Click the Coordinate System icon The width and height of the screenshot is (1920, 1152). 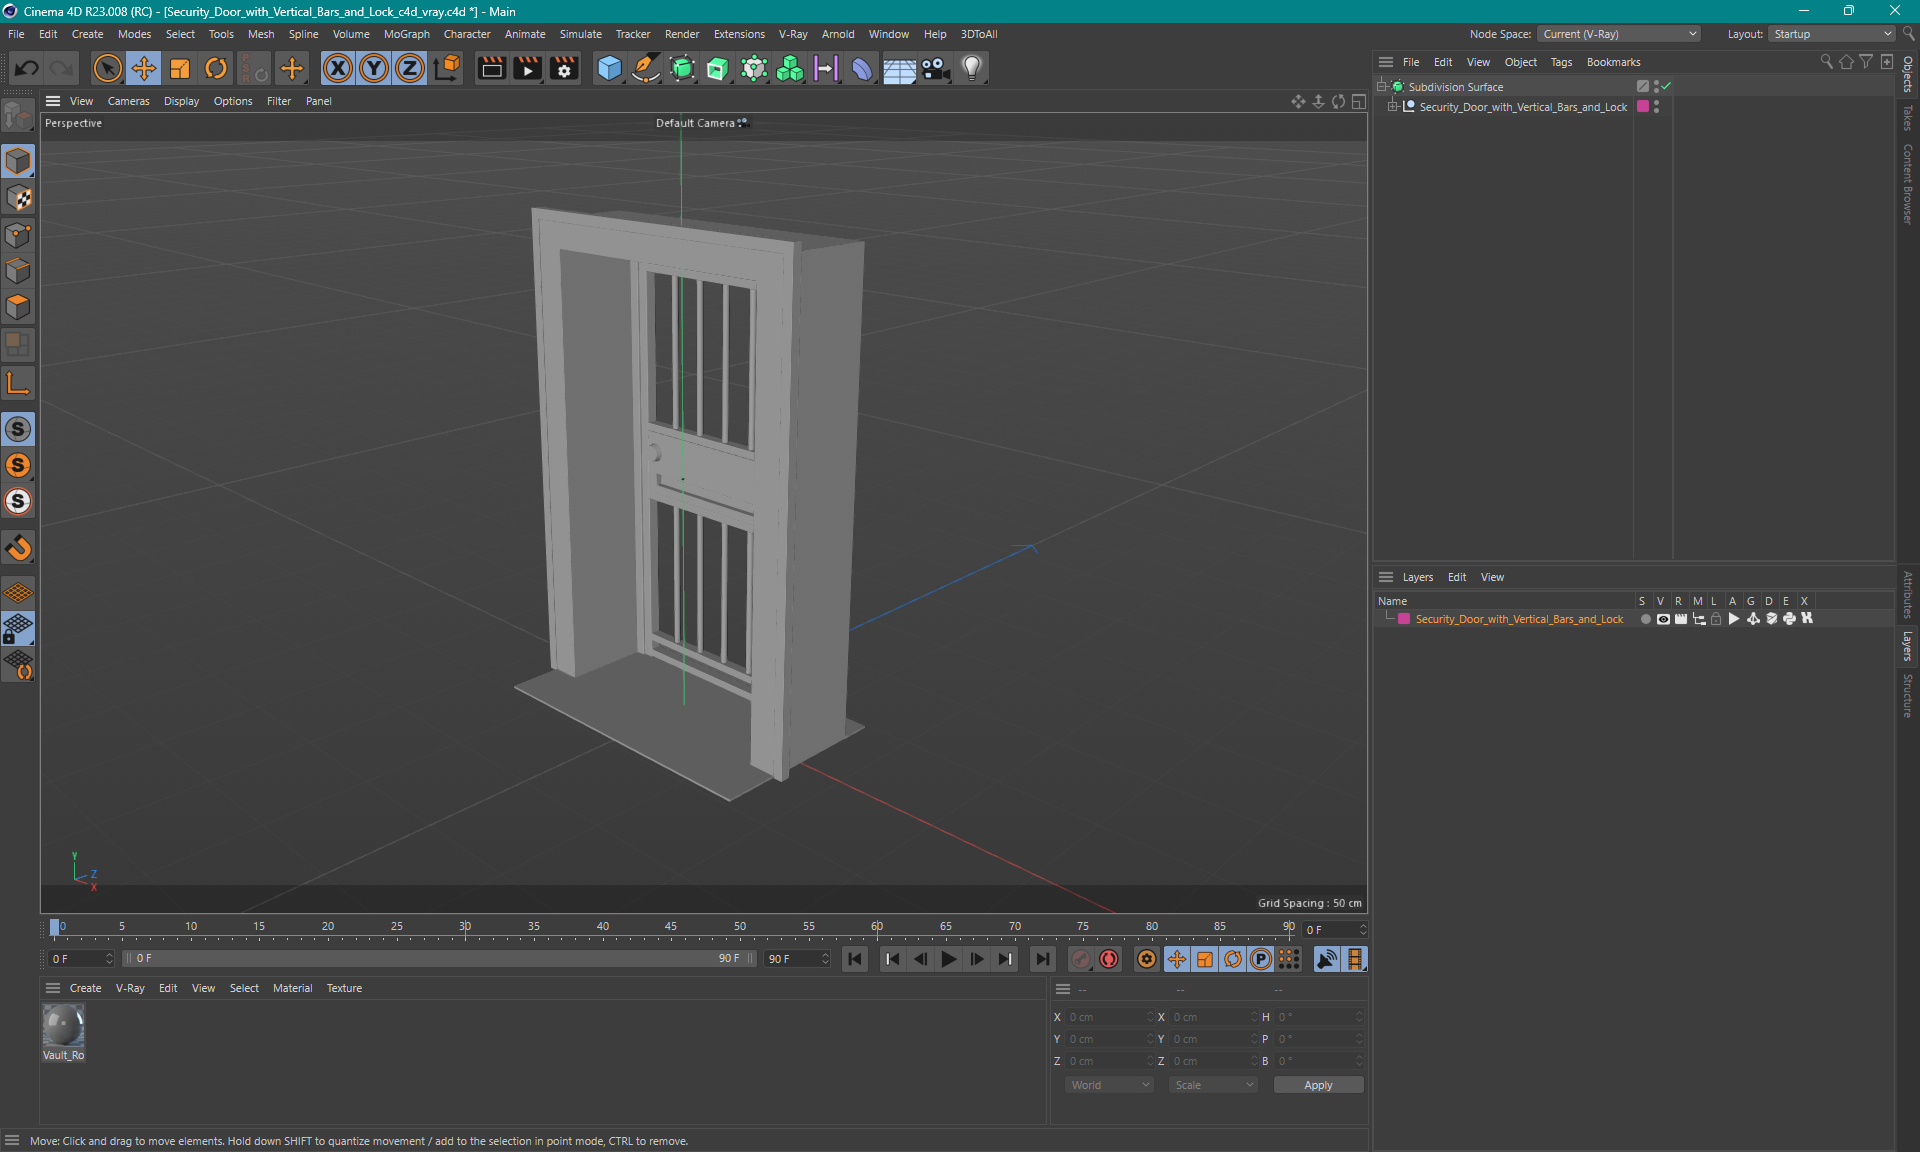point(447,68)
